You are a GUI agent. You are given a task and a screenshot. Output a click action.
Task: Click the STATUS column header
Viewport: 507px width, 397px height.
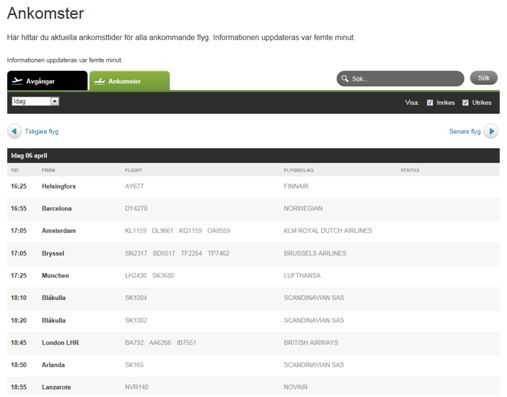410,170
